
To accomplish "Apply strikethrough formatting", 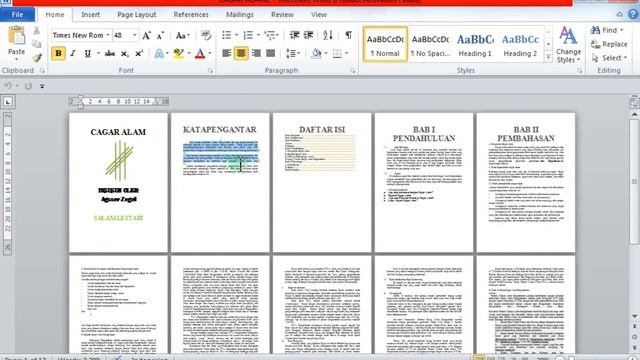I will tap(109, 53).
